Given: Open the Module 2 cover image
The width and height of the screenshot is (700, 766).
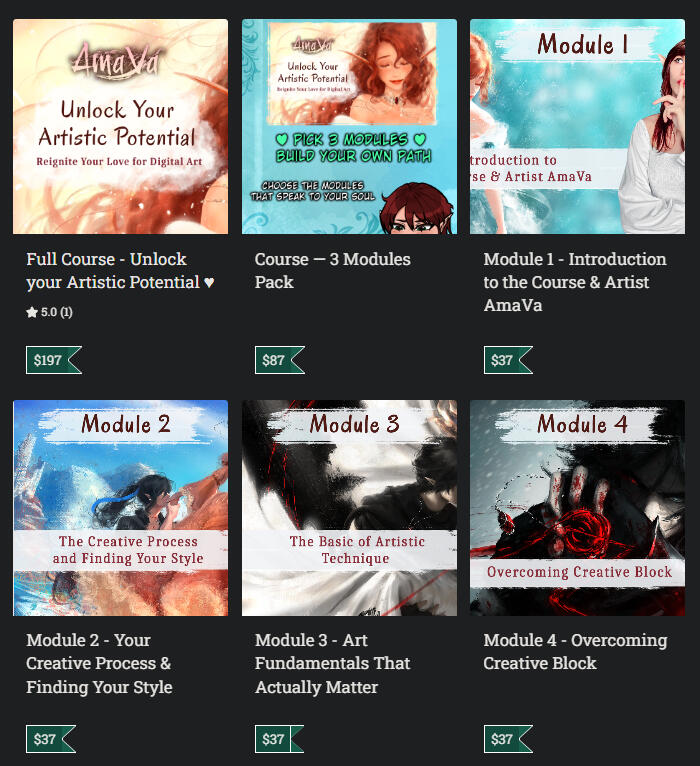Looking at the screenshot, I should tap(120, 508).
